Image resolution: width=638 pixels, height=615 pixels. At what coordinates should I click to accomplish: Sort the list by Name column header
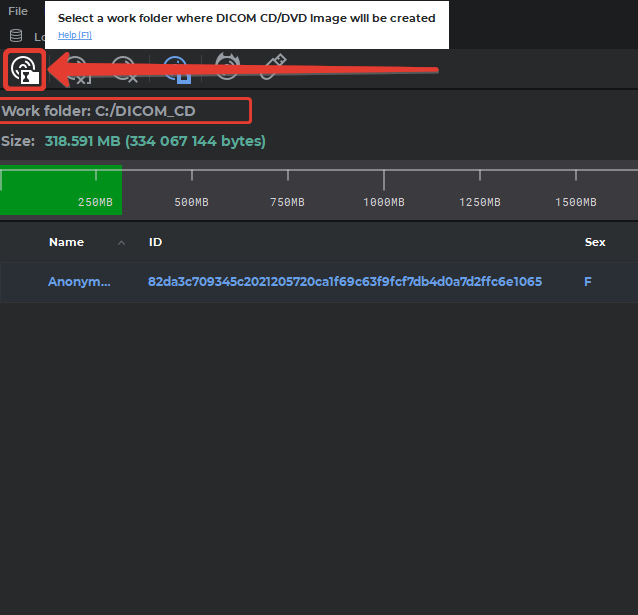click(66, 242)
